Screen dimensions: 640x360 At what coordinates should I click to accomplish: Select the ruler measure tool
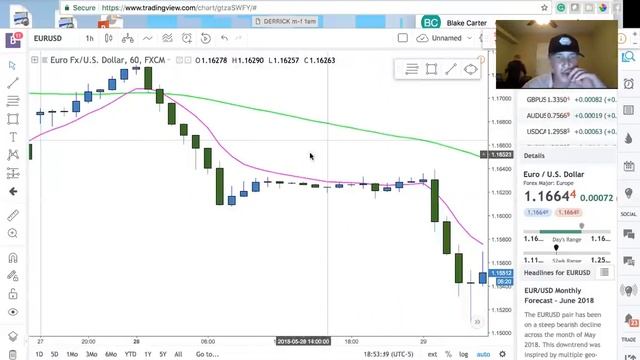click(13, 215)
